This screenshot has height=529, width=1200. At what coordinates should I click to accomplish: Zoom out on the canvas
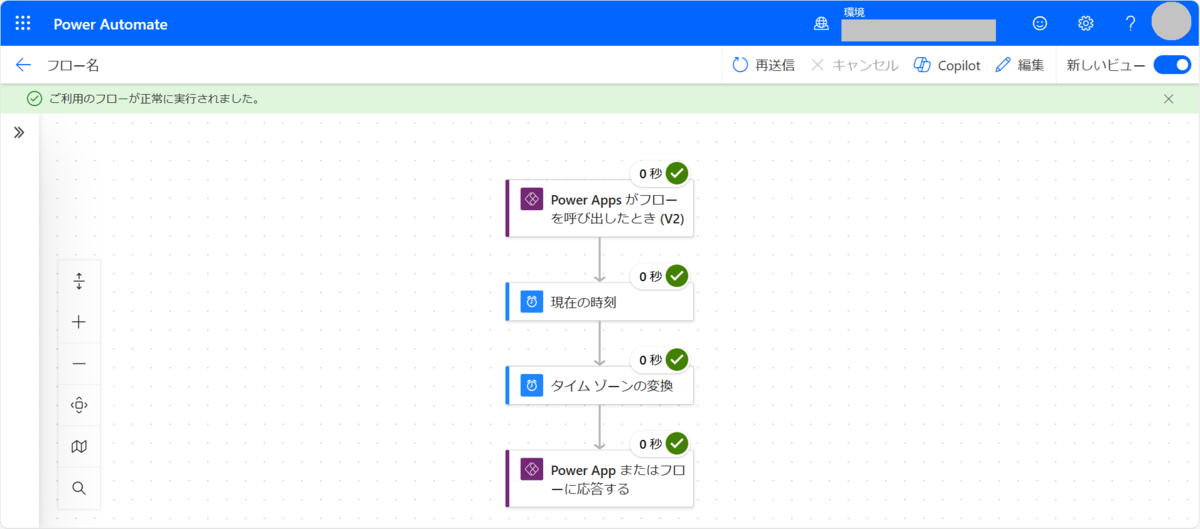pos(79,364)
